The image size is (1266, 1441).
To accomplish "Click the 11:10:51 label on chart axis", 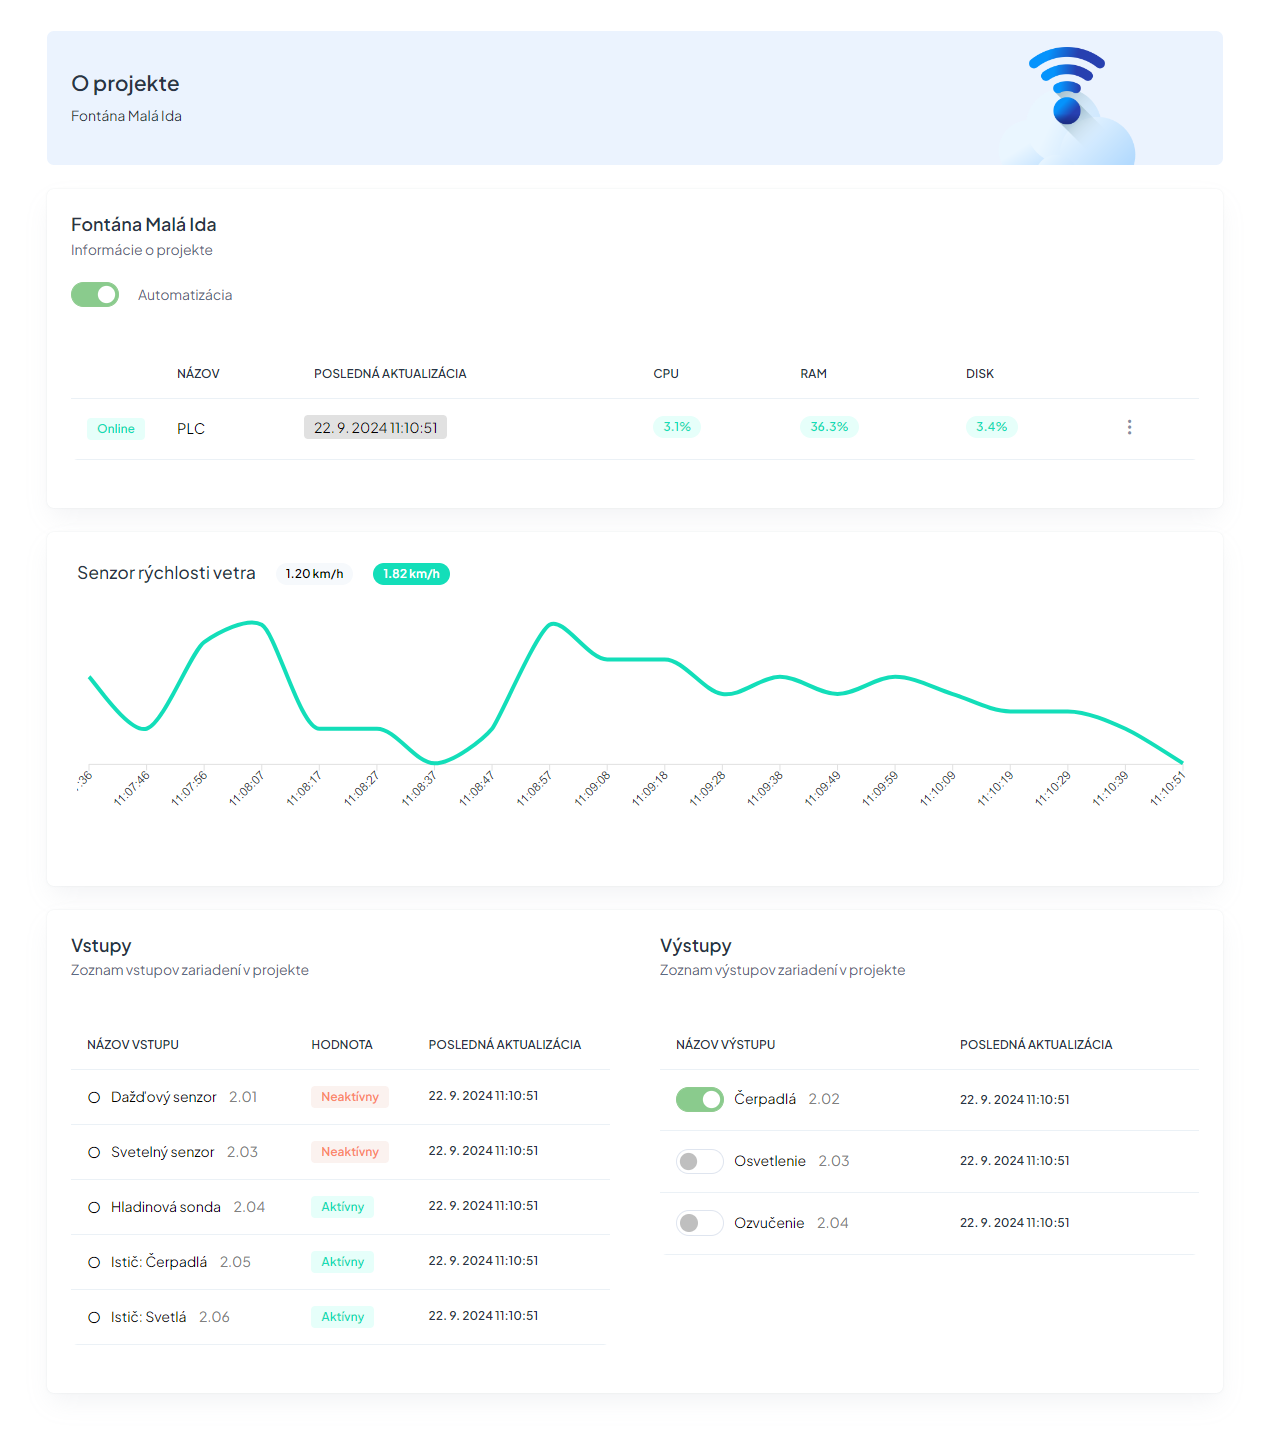I will point(1168,788).
